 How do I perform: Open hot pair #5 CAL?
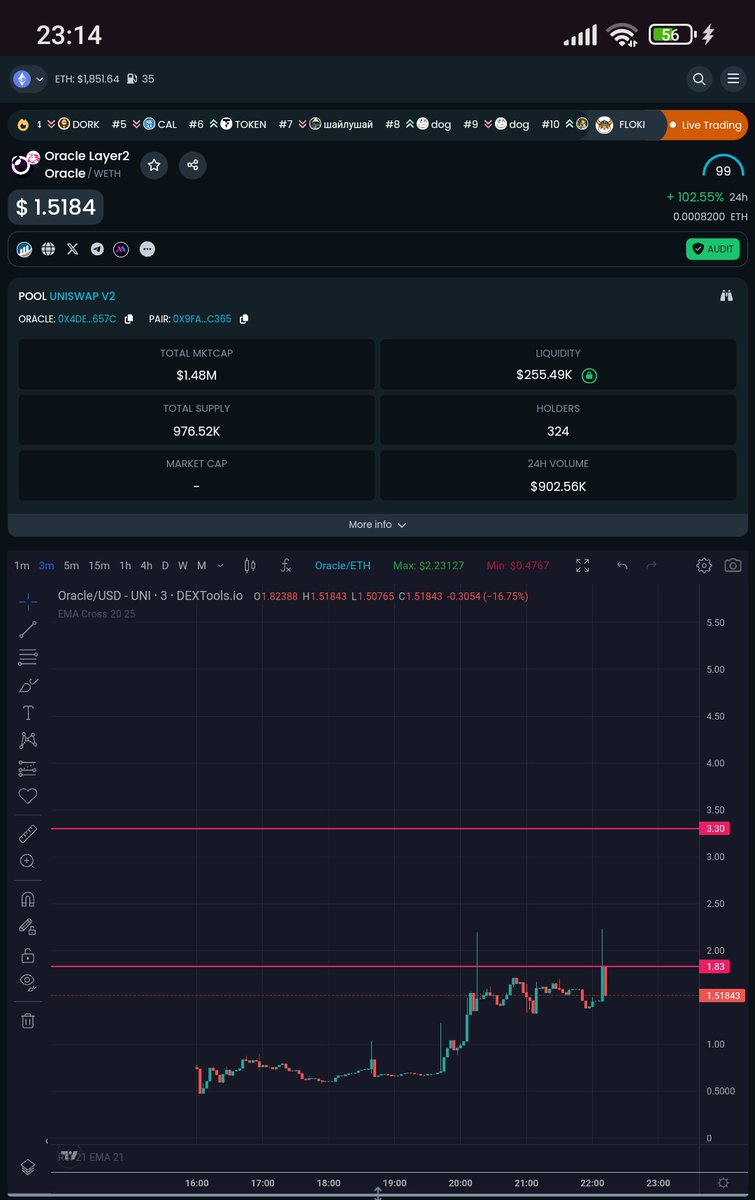[x=143, y=125]
